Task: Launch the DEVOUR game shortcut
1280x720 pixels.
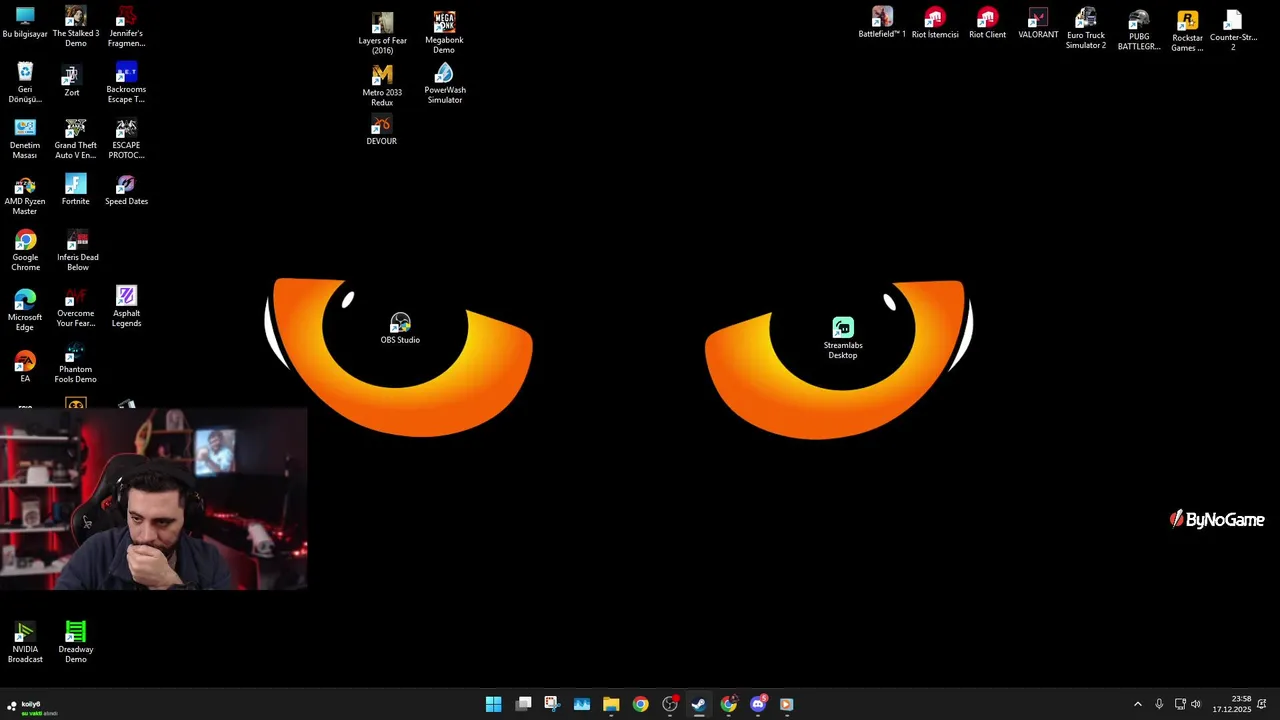Action: tap(381, 131)
